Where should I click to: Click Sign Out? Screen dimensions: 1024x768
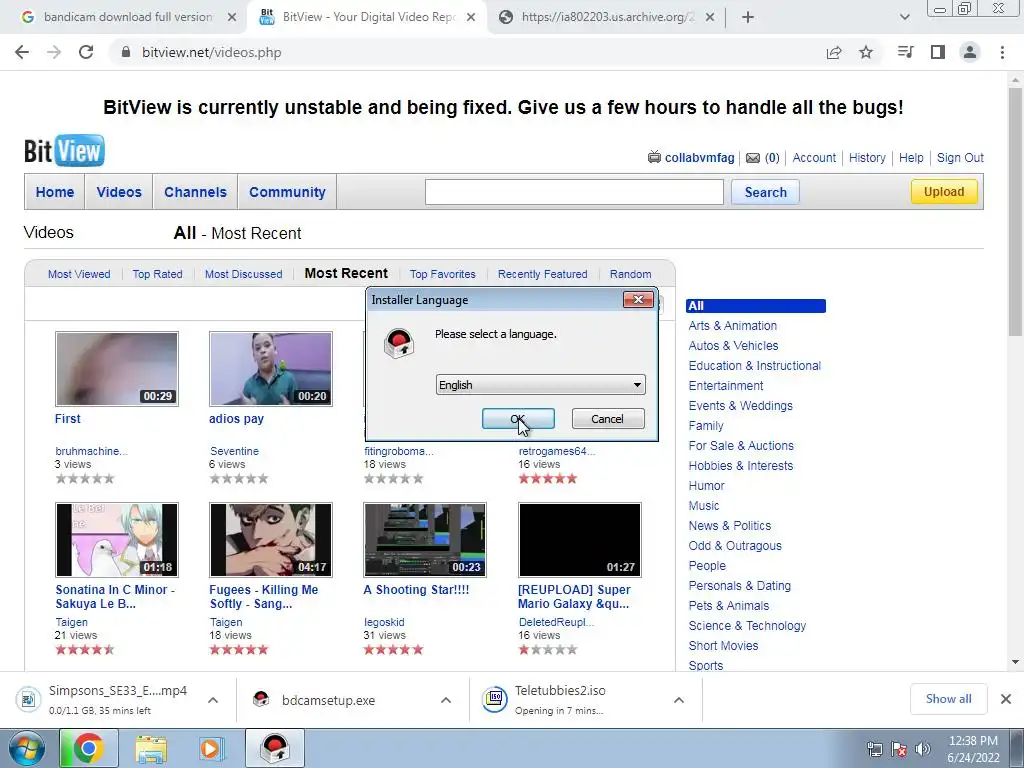960,157
